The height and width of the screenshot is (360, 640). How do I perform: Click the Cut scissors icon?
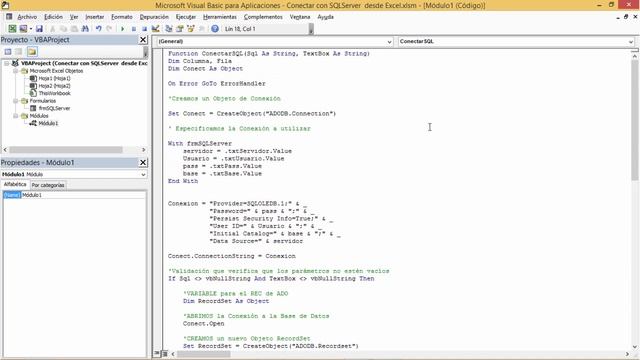click(x=52, y=29)
